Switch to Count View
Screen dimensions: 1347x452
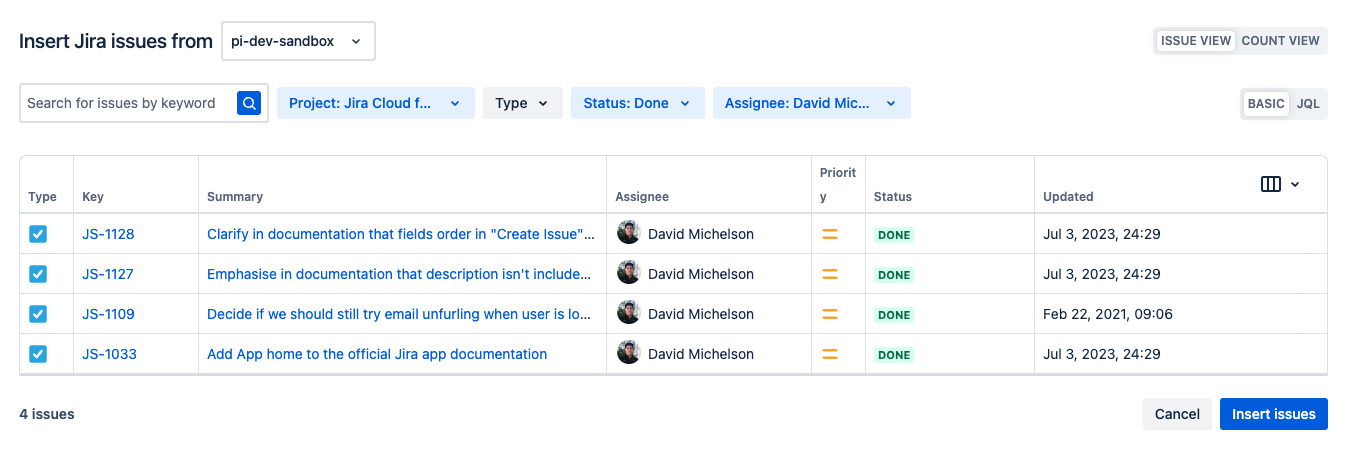[1280, 41]
